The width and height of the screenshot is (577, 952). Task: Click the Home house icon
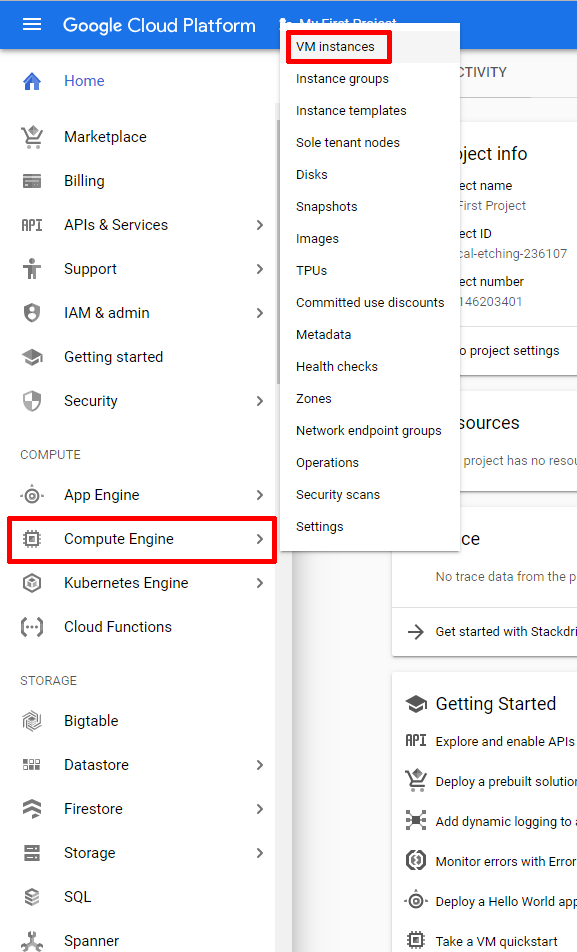point(32,81)
